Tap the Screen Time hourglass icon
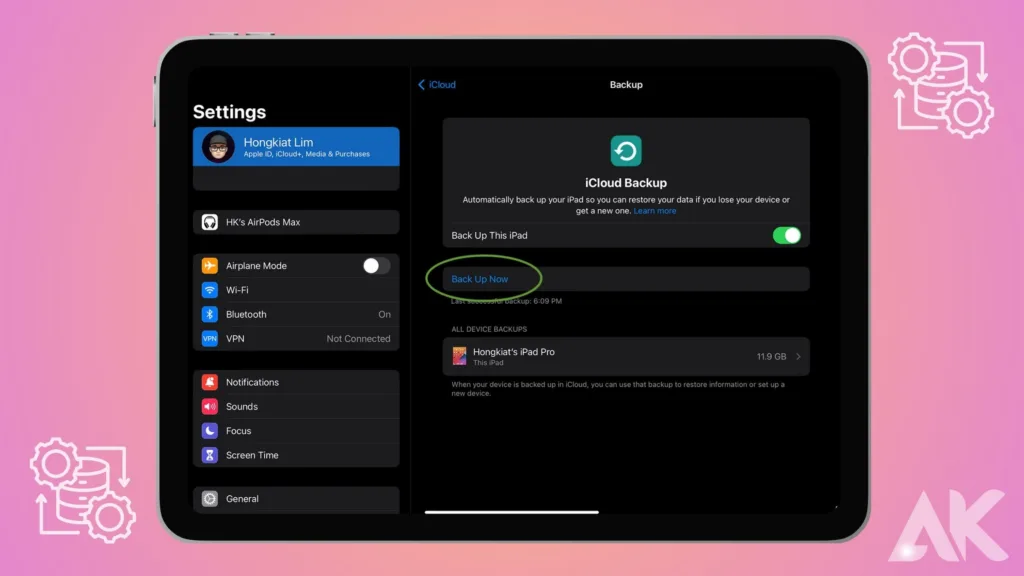This screenshot has height=576, width=1024. pos(210,455)
